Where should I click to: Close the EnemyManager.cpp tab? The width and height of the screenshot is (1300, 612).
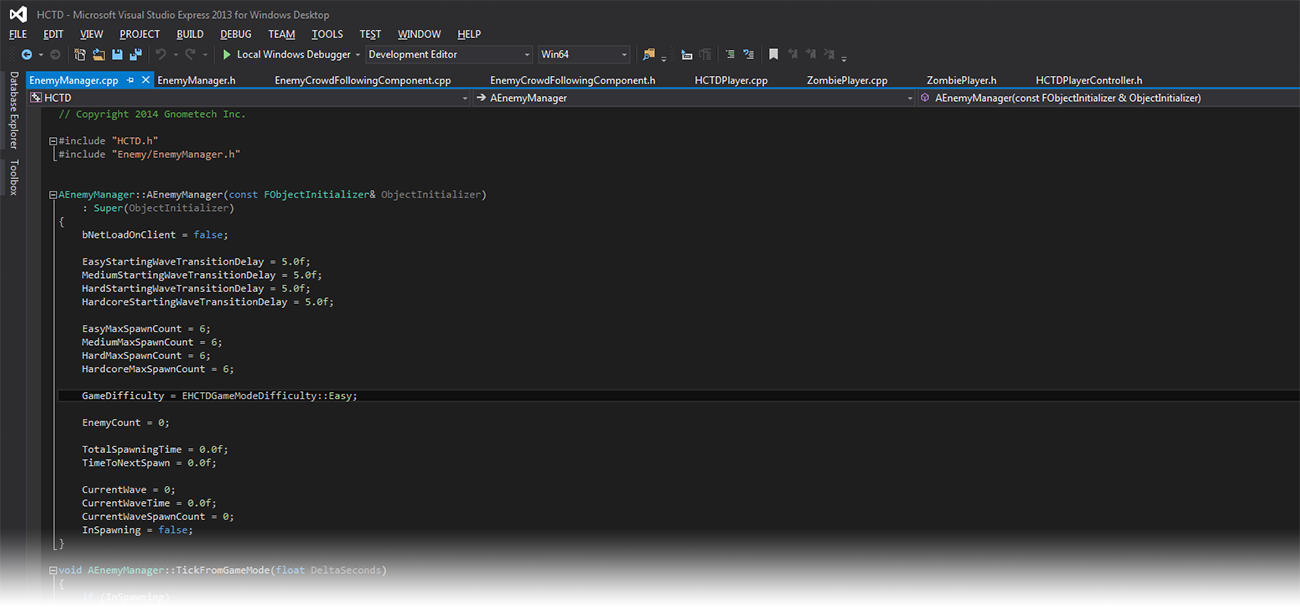point(146,80)
